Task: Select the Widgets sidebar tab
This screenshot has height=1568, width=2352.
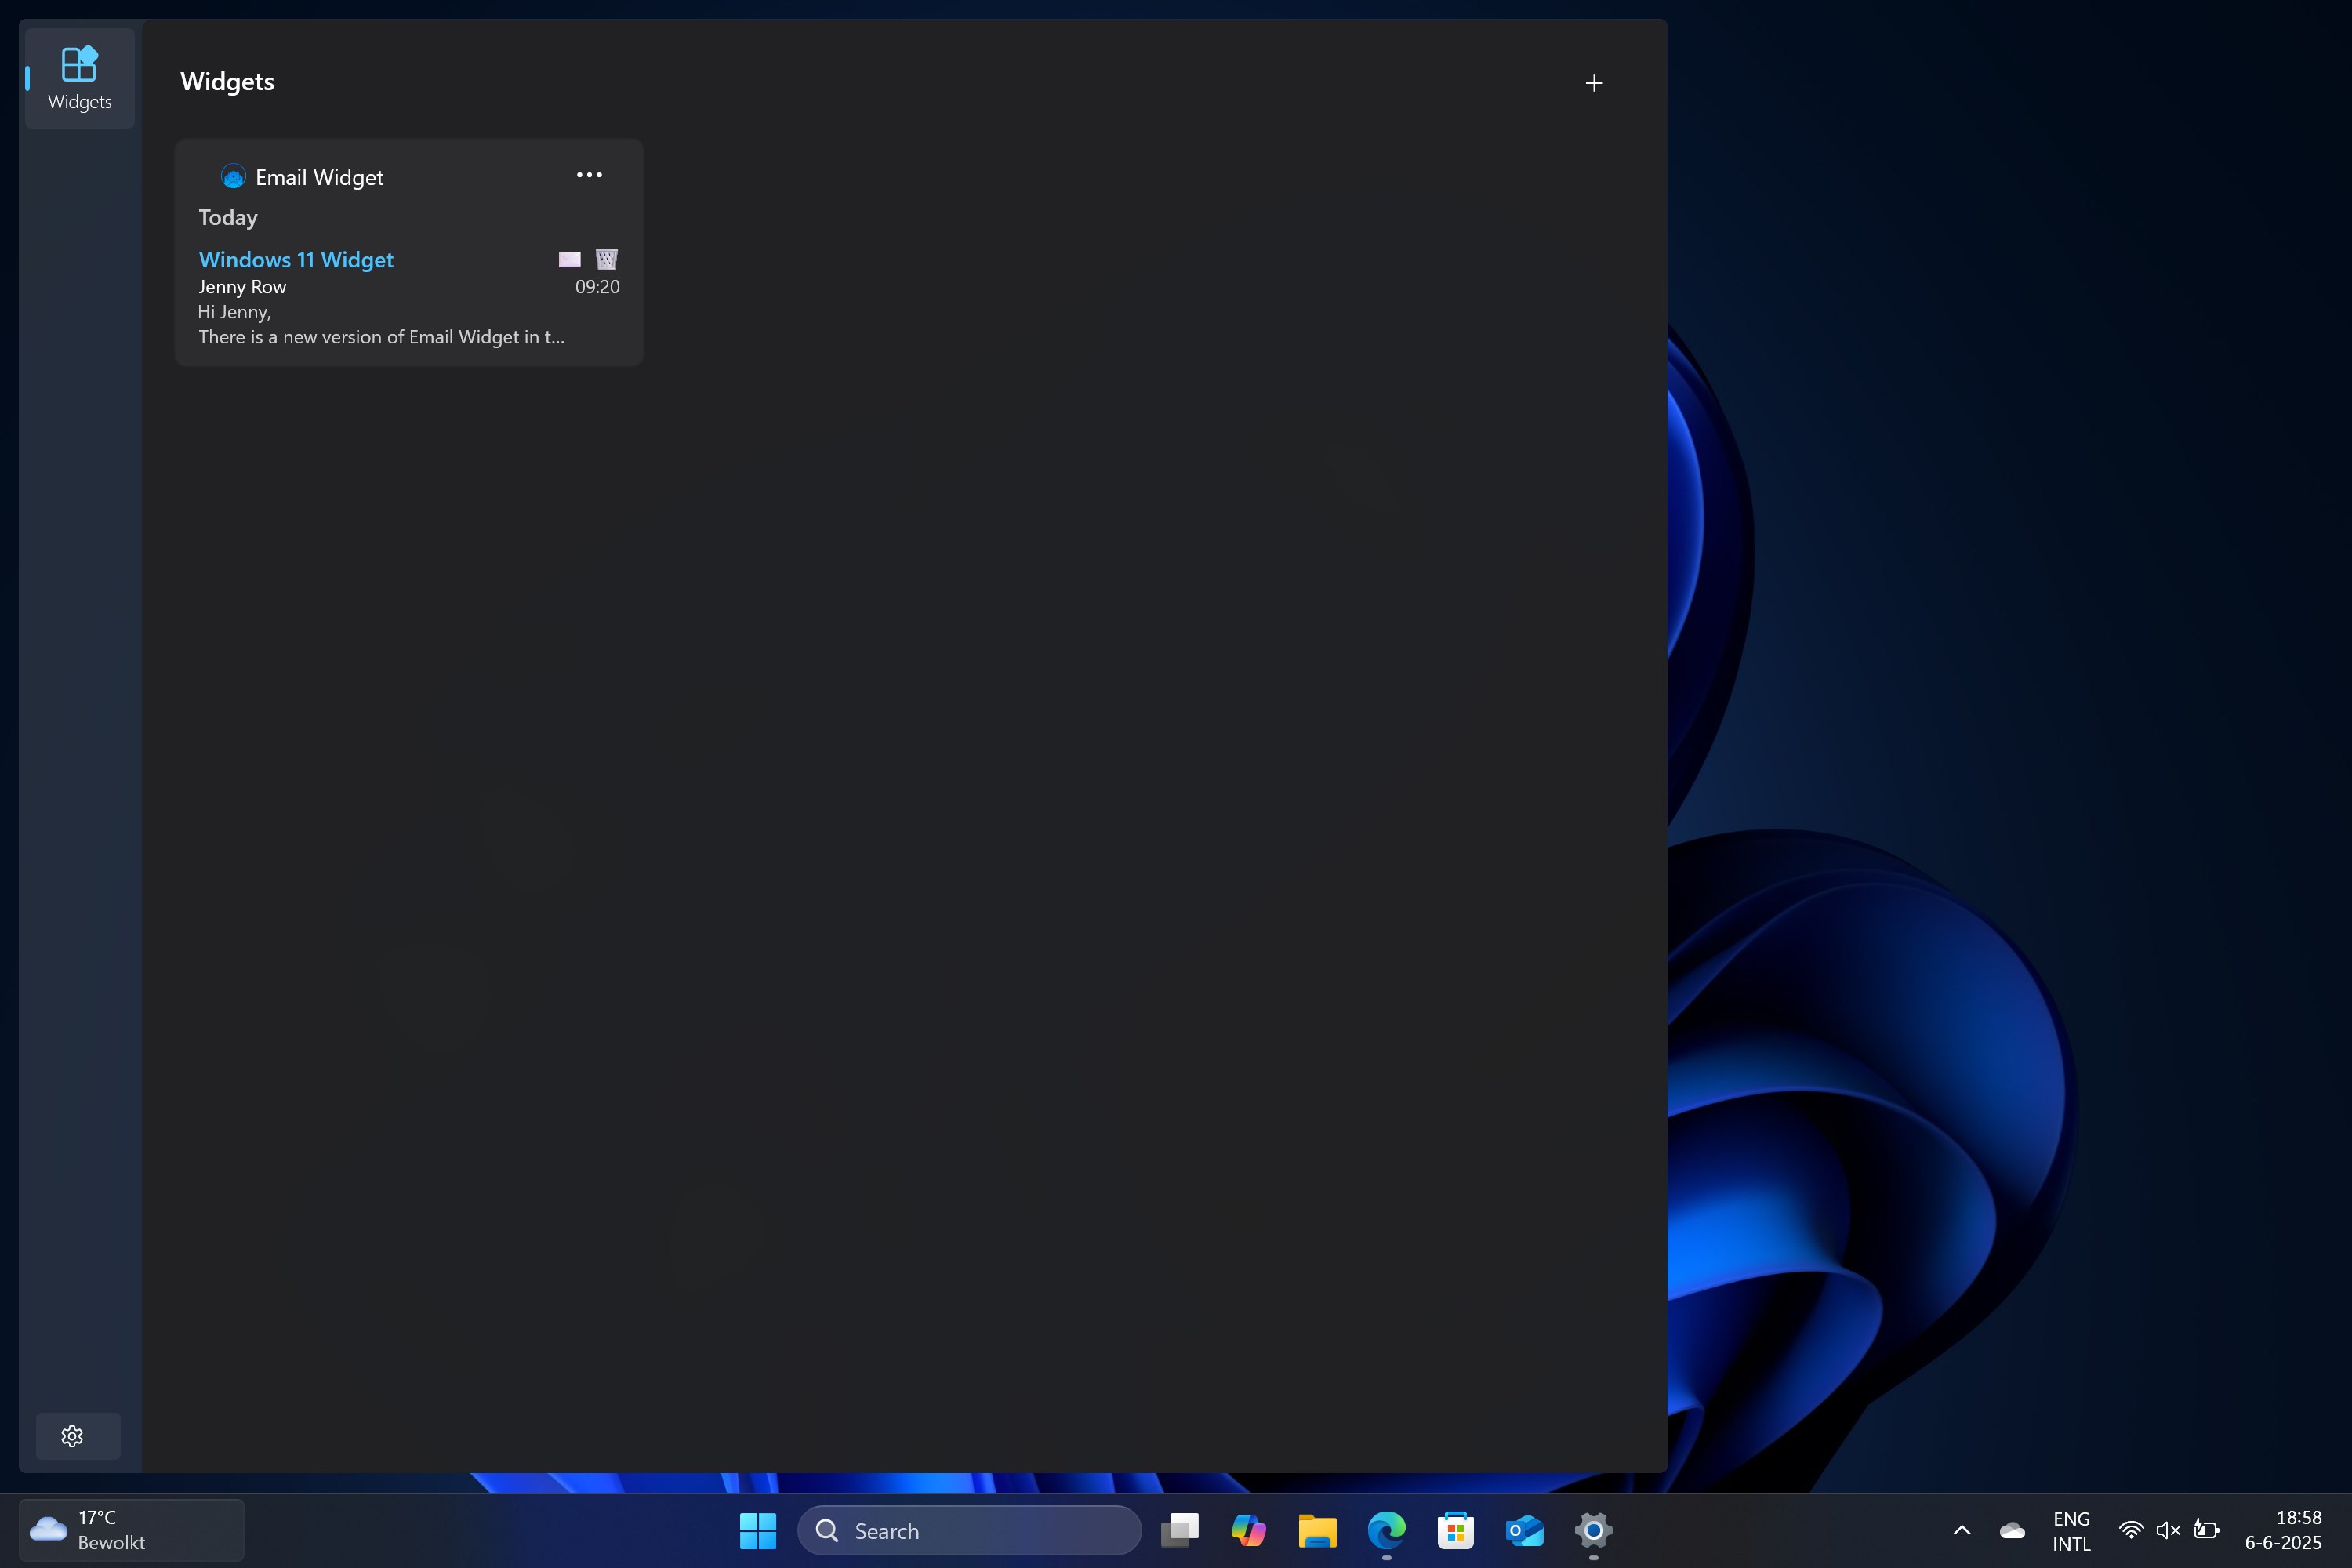Action: [79, 78]
